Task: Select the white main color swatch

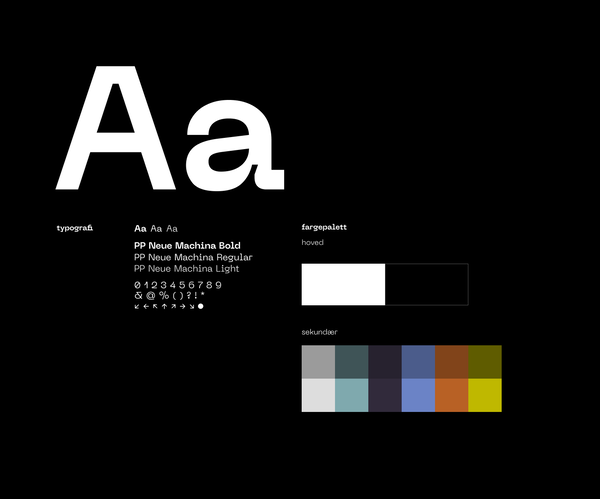Action: (343, 284)
